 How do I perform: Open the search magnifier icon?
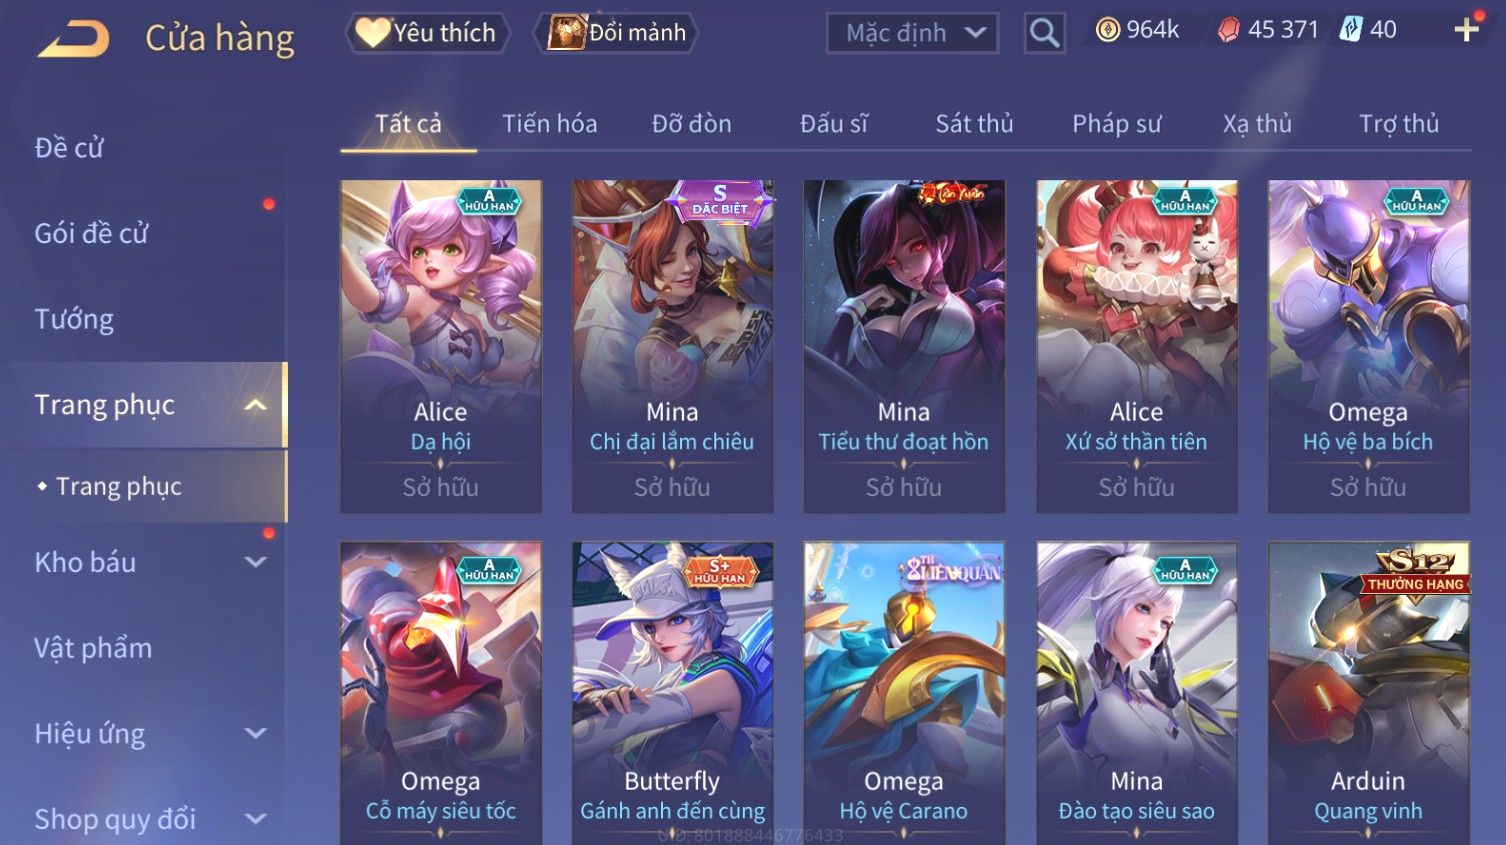coord(1044,33)
